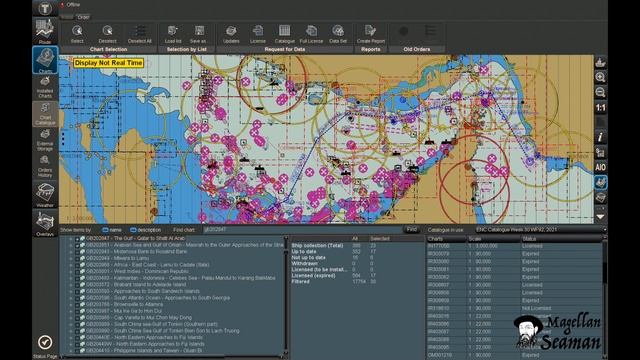Tick checkbox for GB202847 The Gulf
Viewport: 640px width, 360px height.
pos(77,238)
